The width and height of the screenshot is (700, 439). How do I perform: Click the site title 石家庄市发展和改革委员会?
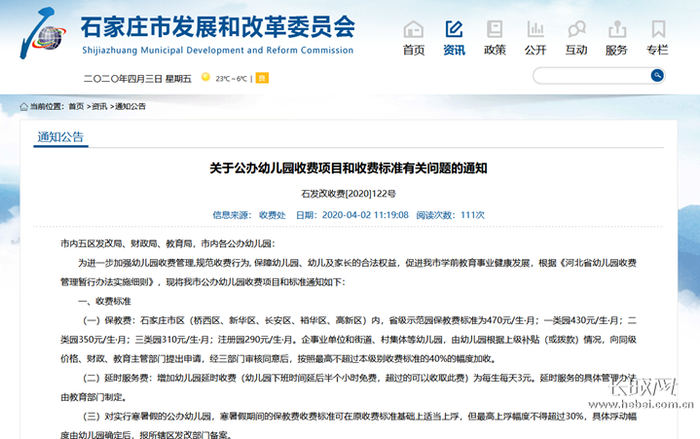click(218, 27)
